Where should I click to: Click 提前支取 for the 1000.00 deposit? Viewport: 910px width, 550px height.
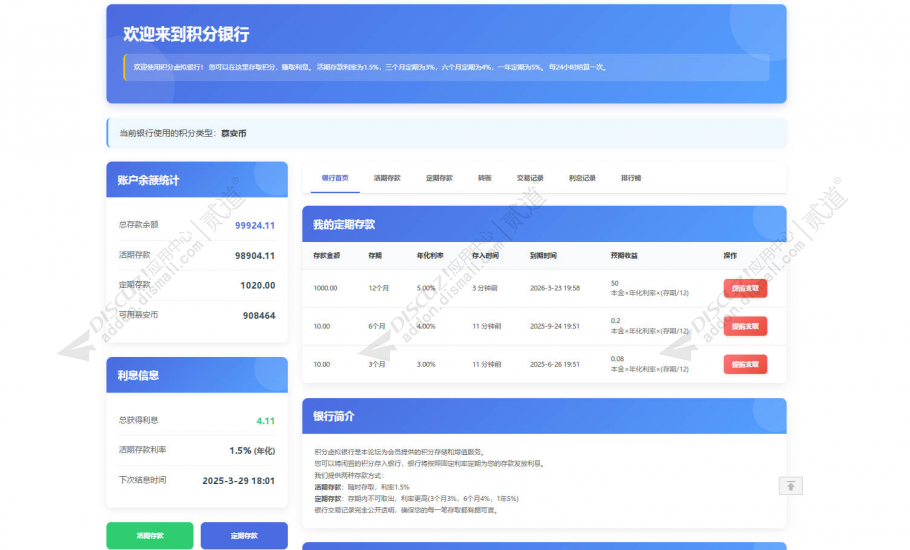(745, 288)
